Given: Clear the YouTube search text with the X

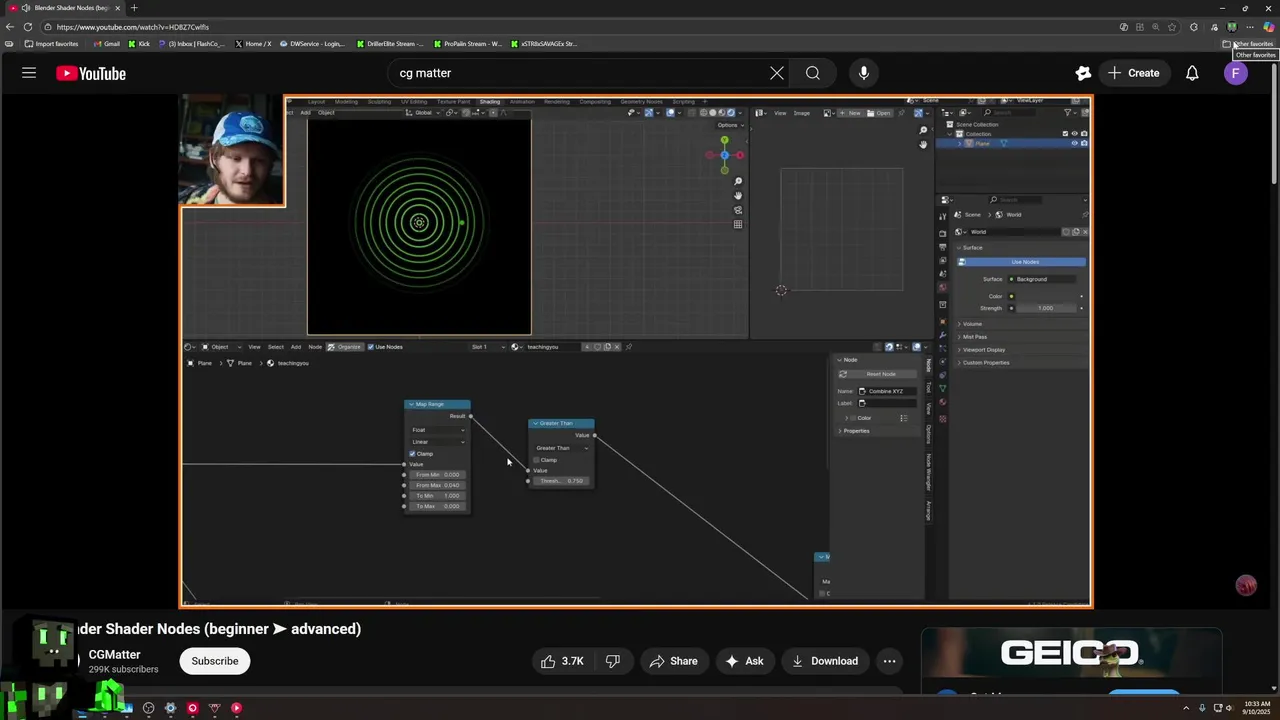Looking at the screenshot, I should point(777,73).
